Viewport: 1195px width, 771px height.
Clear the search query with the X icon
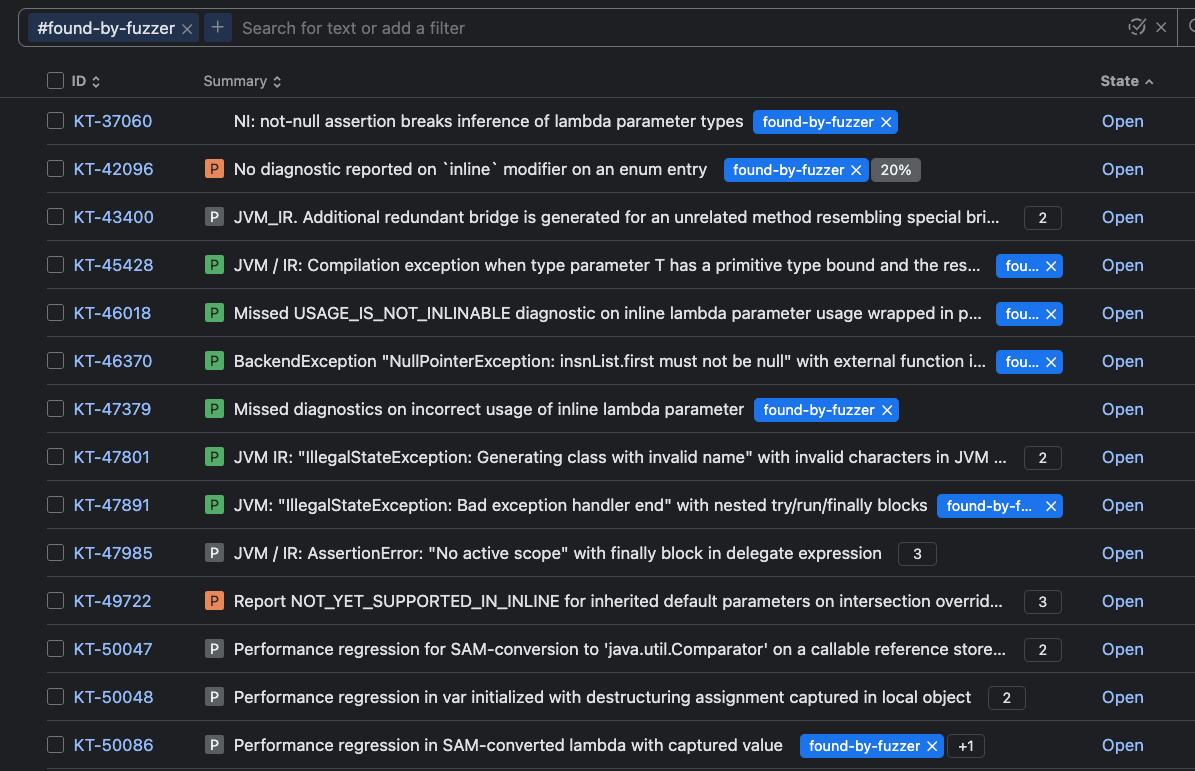[x=1161, y=27]
